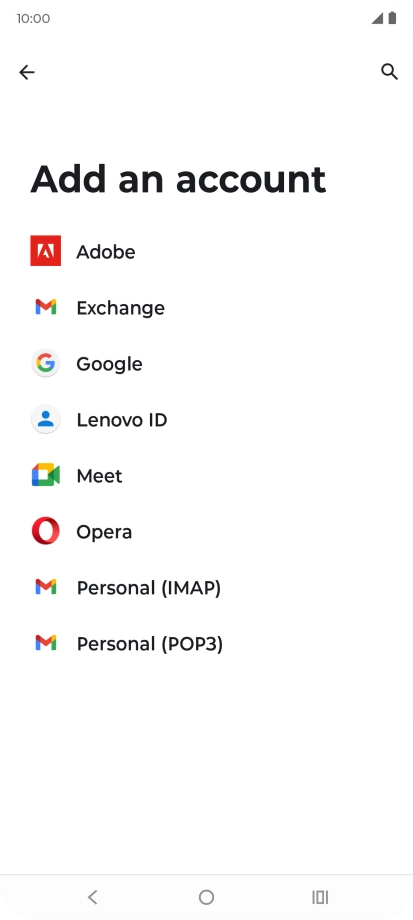
Task: Choose Meet from the account list
Action: pos(206,475)
